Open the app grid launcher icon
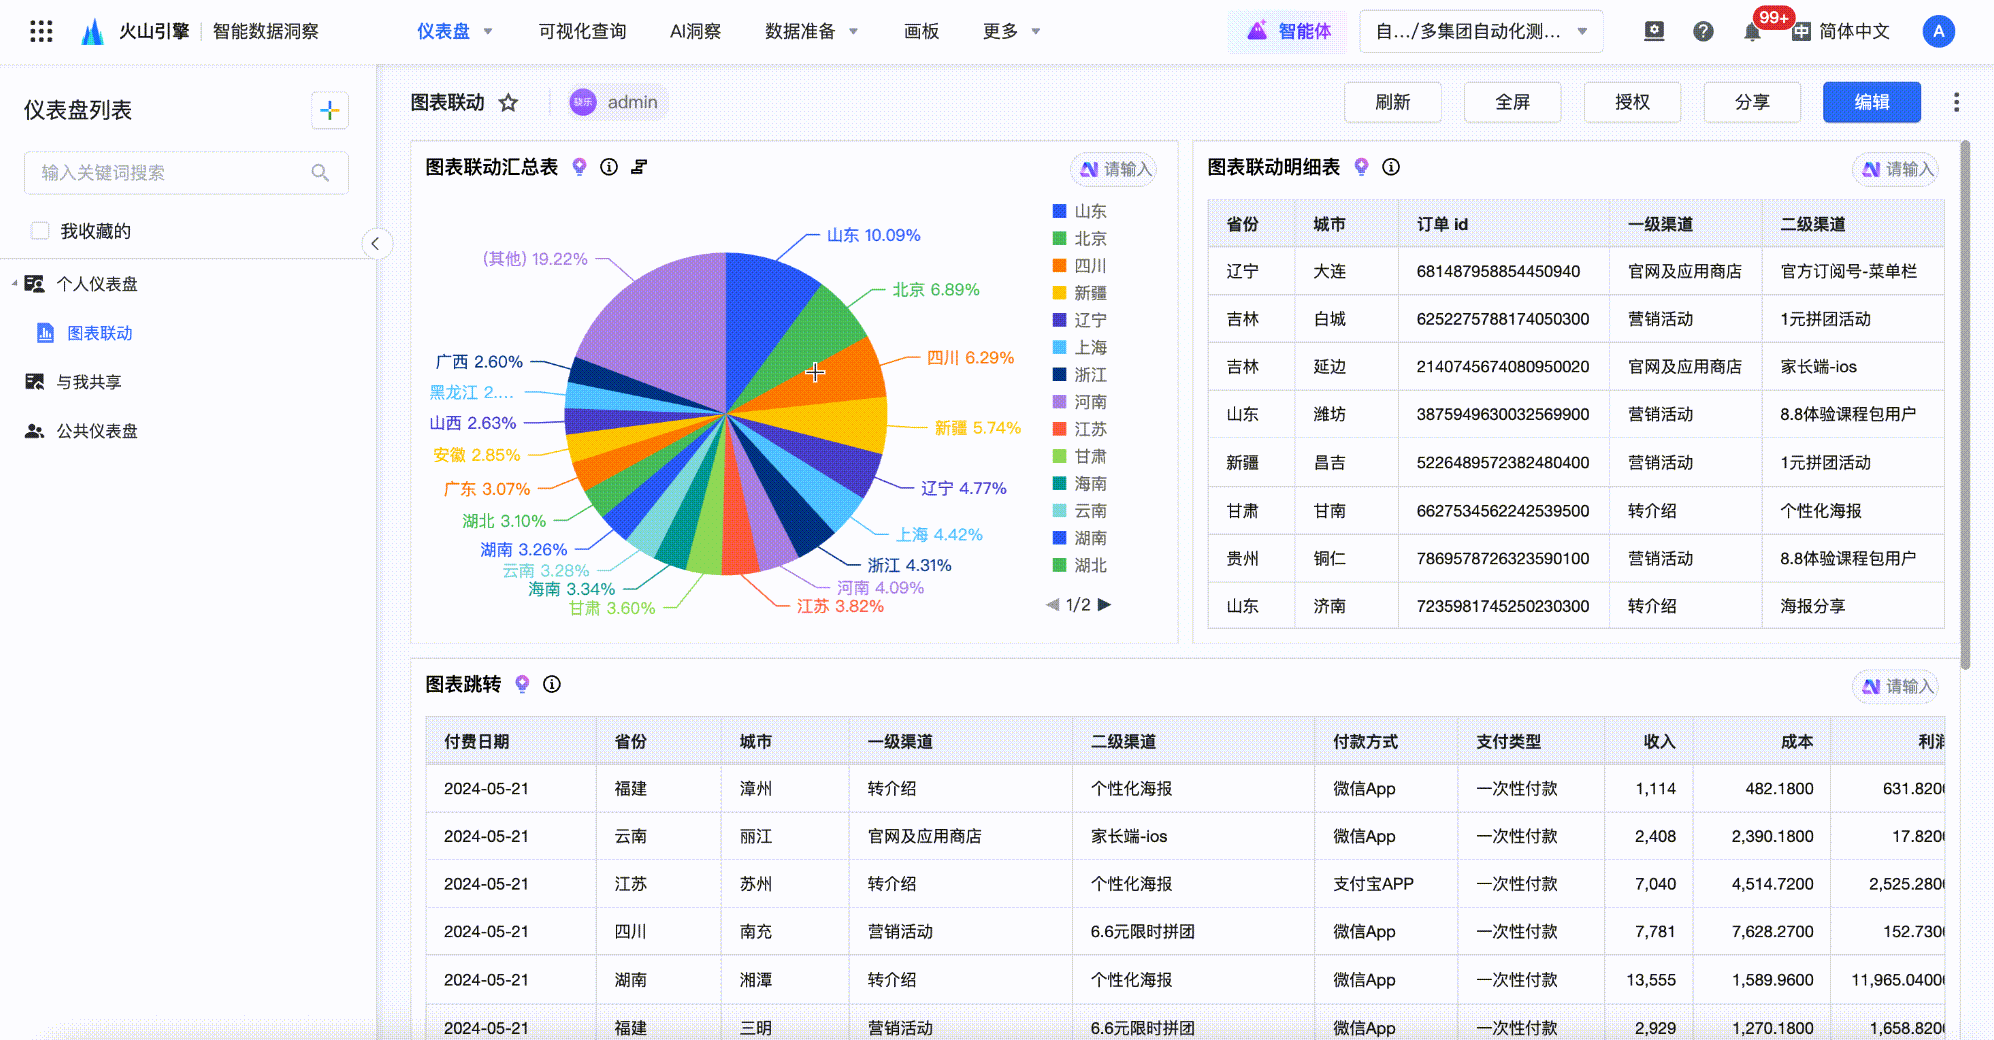This screenshot has height=1040, width=1994. pos(41,31)
